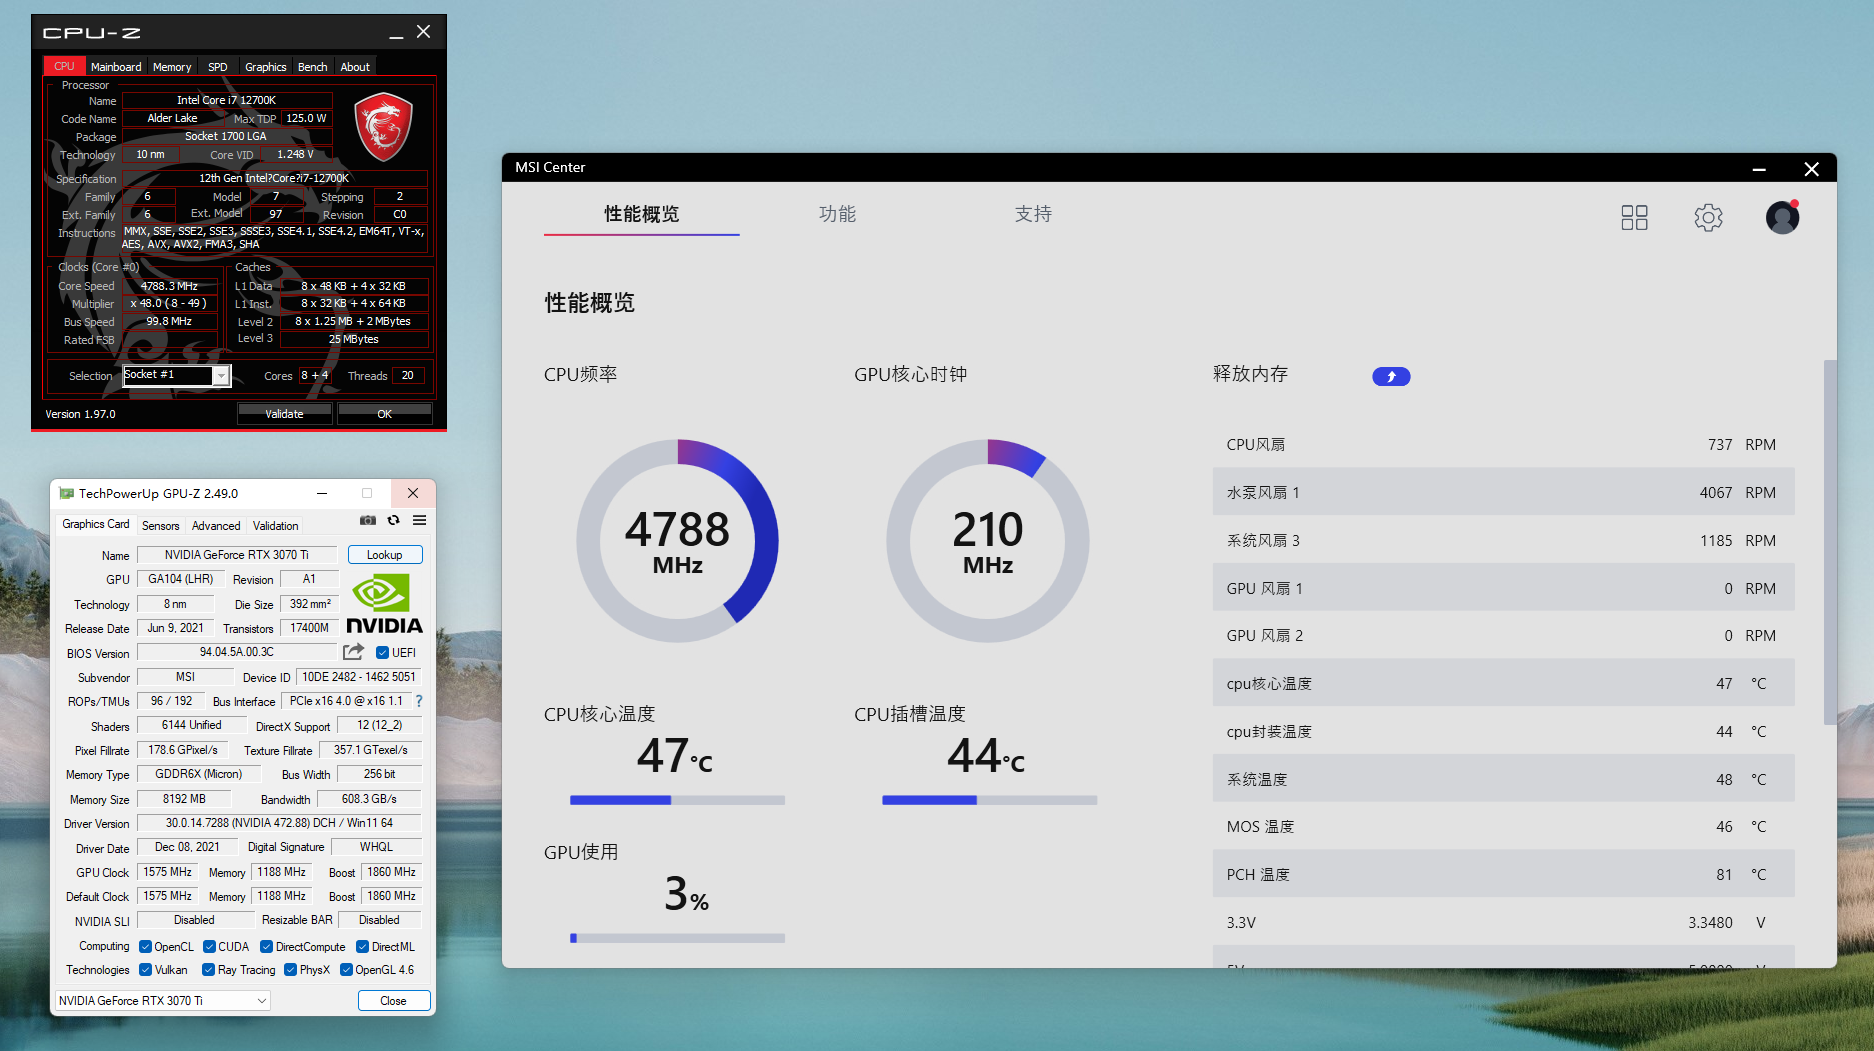The height and width of the screenshot is (1051, 1874).
Task: Toggle the Vulkan checkbox
Action: point(145,970)
